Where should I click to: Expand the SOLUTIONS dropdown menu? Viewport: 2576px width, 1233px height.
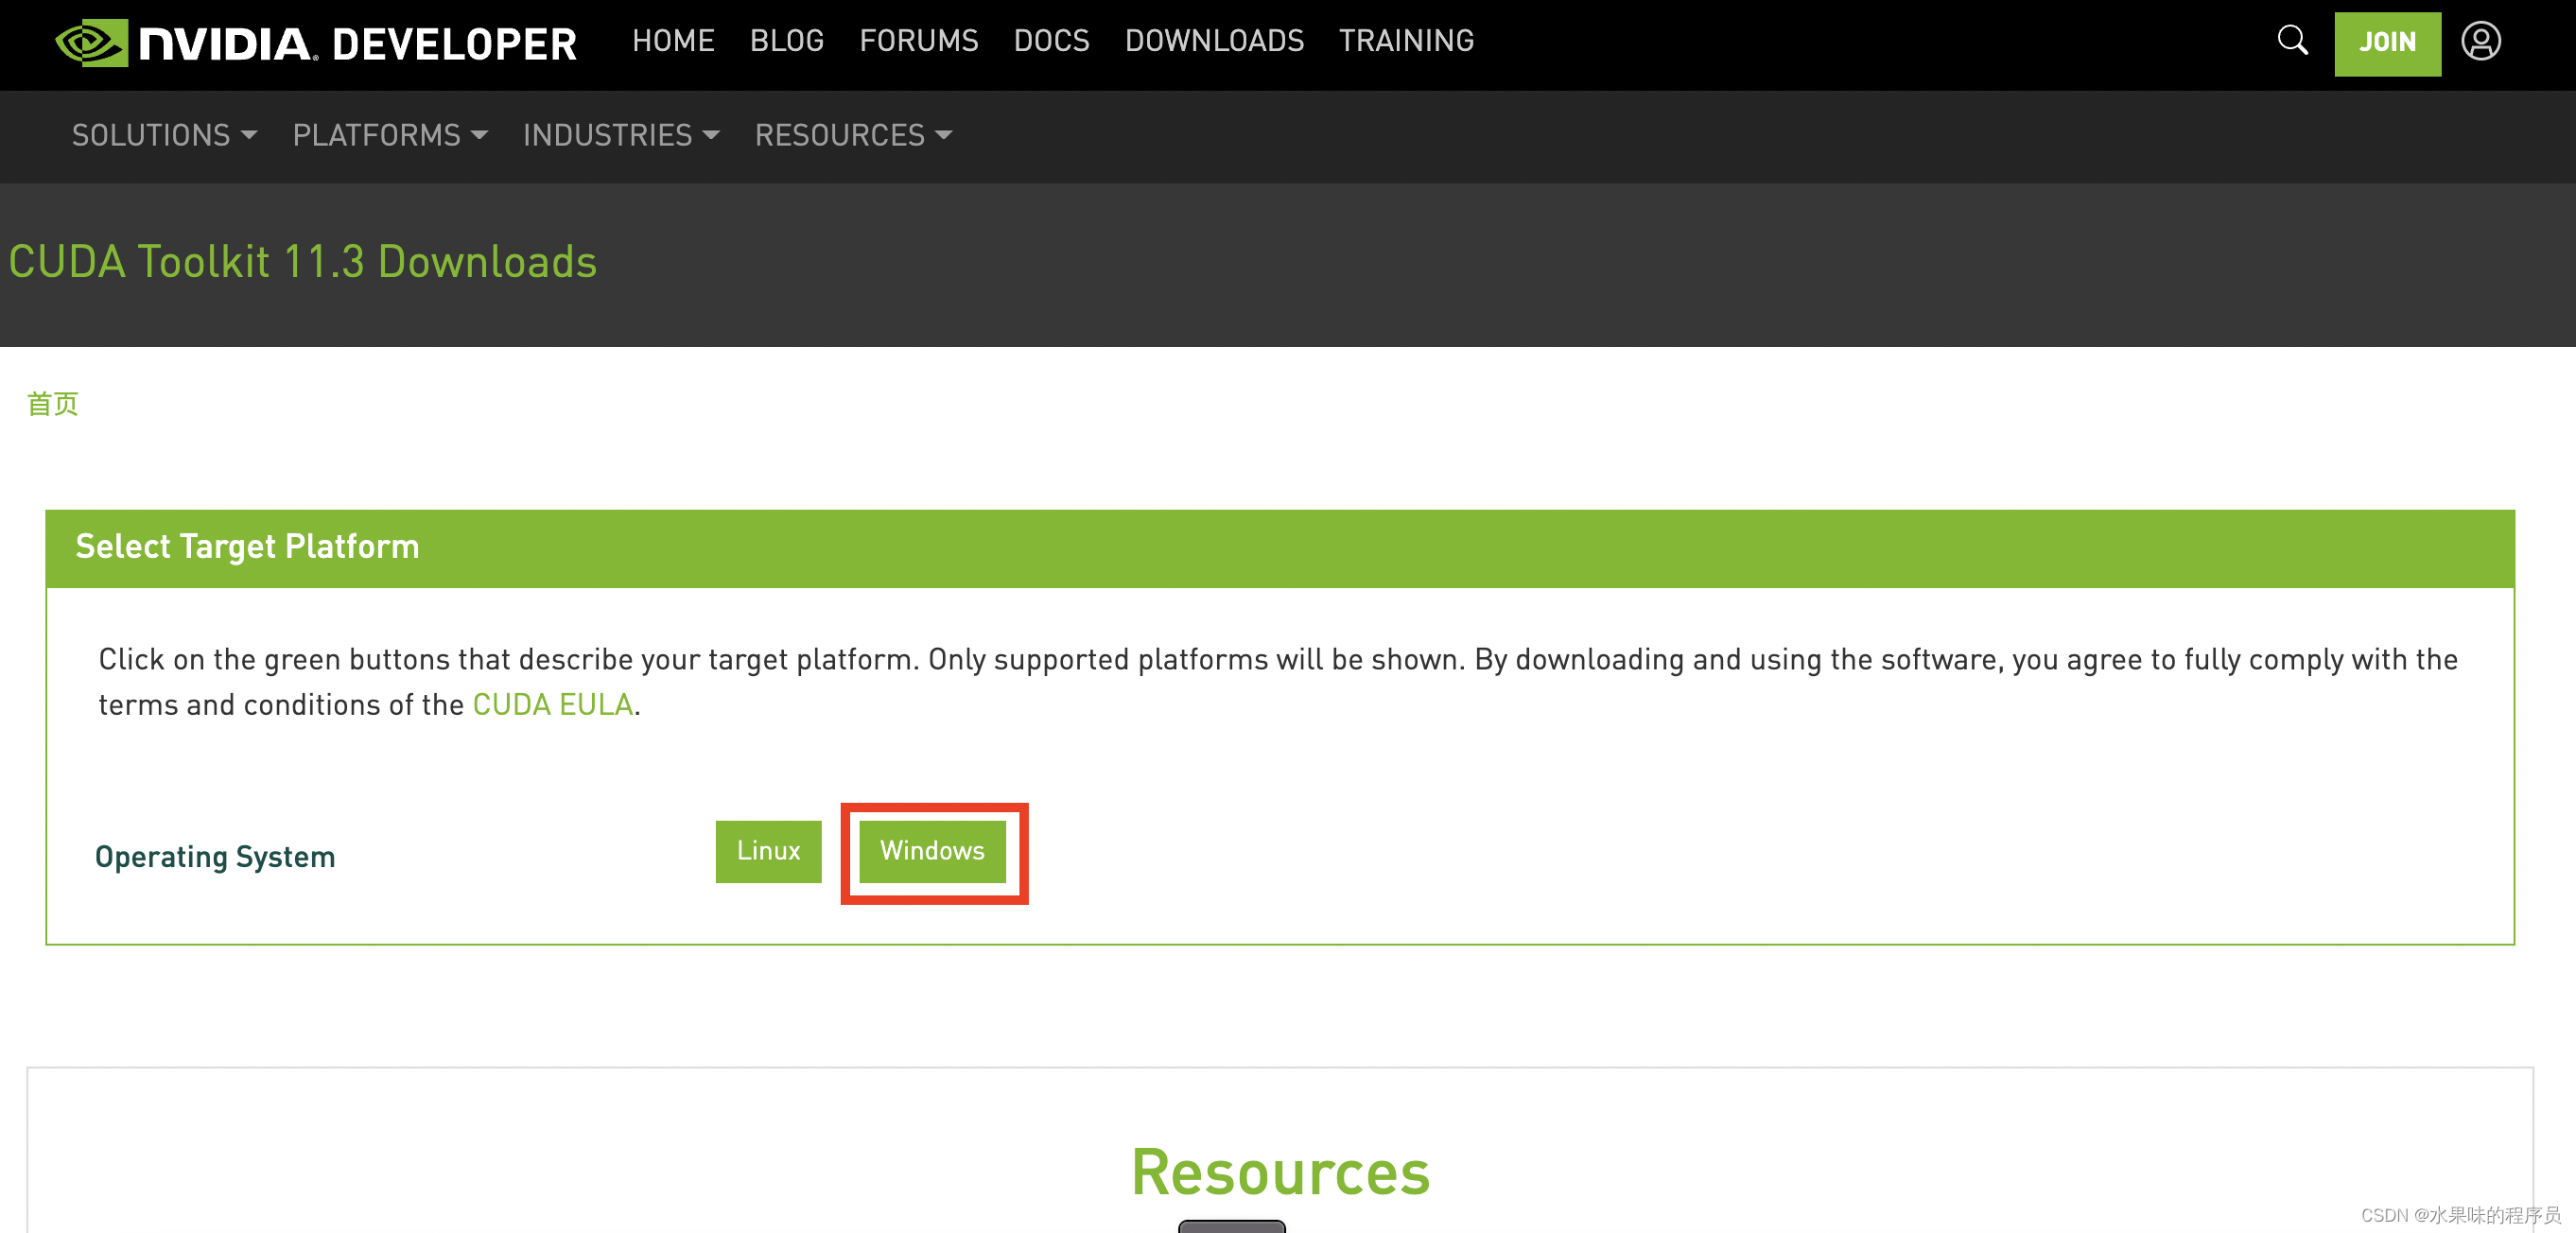pos(164,135)
